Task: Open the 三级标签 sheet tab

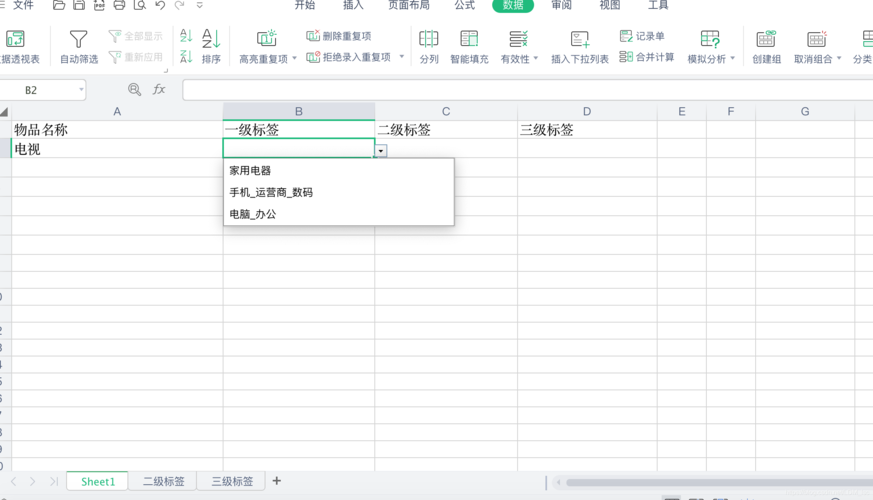Action: (x=232, y=481)
